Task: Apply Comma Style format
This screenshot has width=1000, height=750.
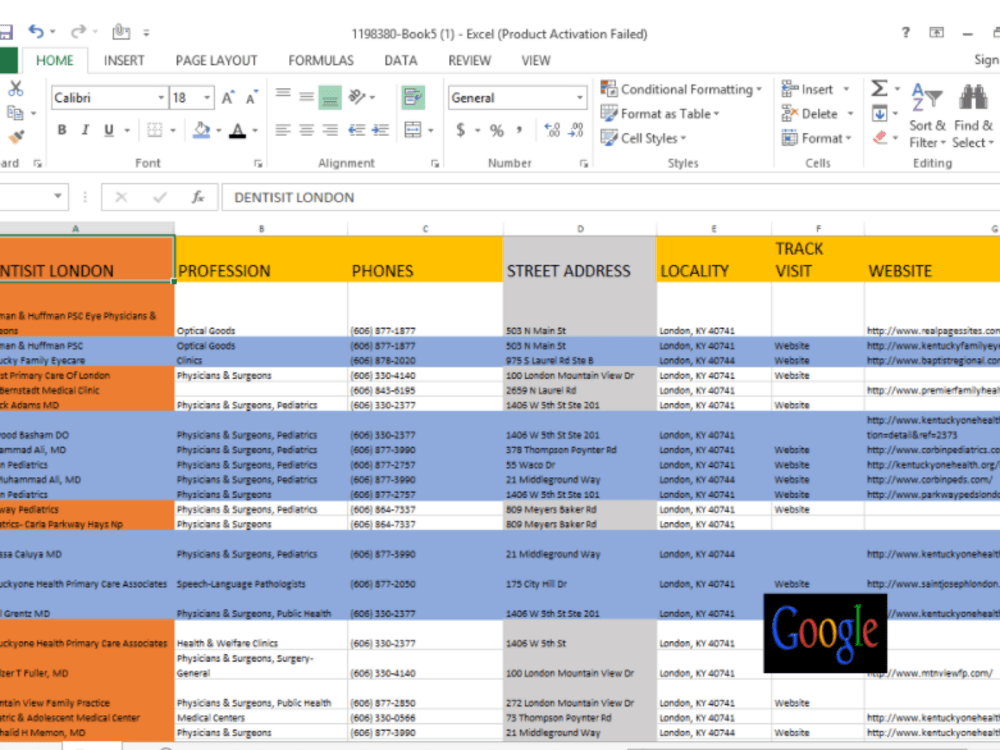Action: click(x=519, y=130)
